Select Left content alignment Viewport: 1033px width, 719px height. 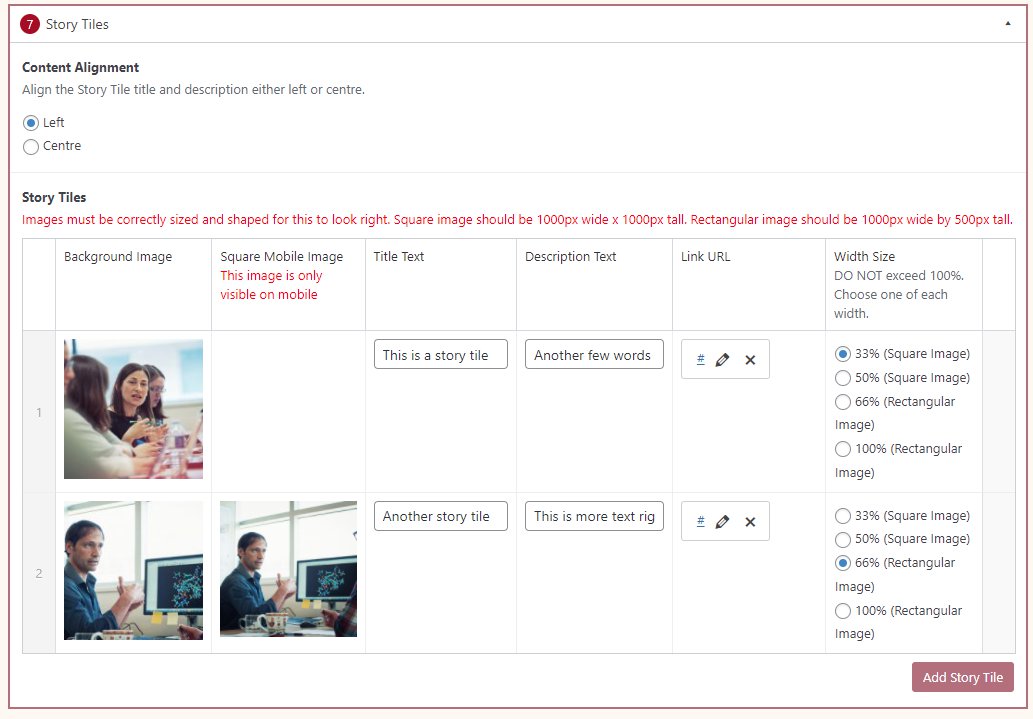(x=31, y=123)
